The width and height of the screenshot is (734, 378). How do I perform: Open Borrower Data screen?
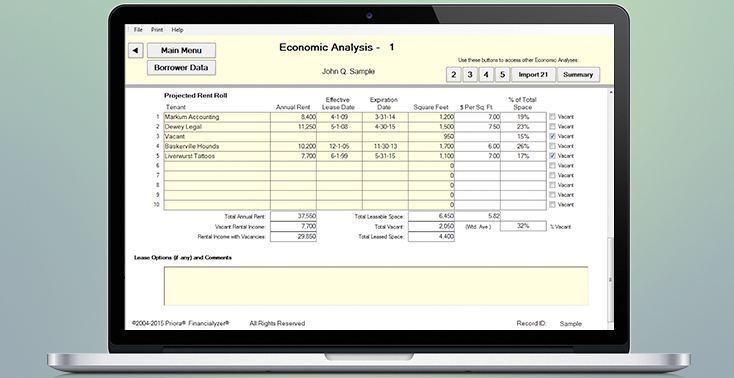pyautogui.click(x=181, y=67)
